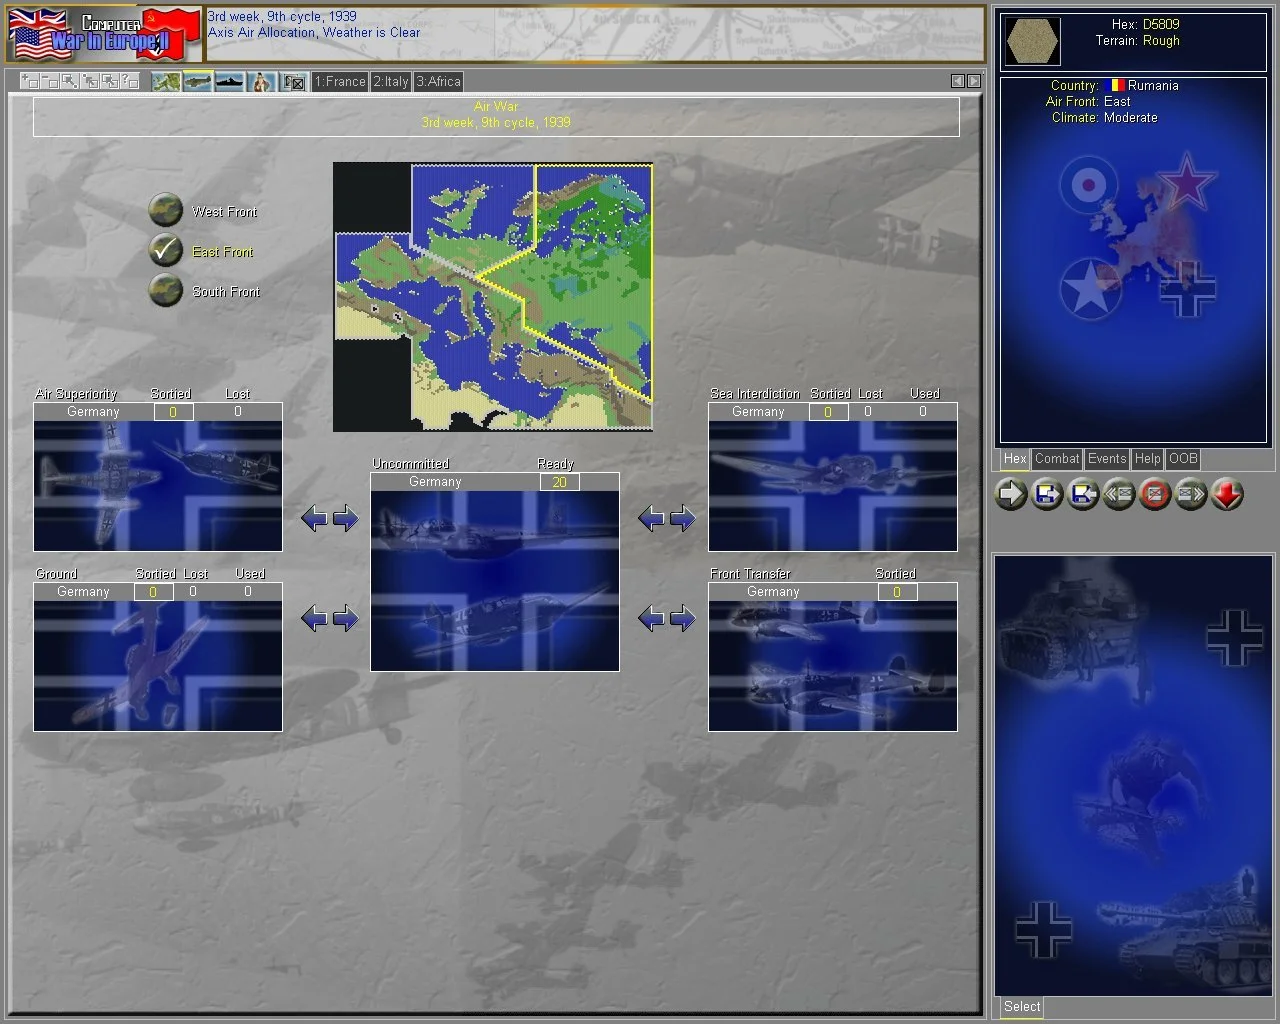Jump to the 3:Africa map bookmark
The height and width of the screenshot is (1024, 1280).
(x=439, y=82)
